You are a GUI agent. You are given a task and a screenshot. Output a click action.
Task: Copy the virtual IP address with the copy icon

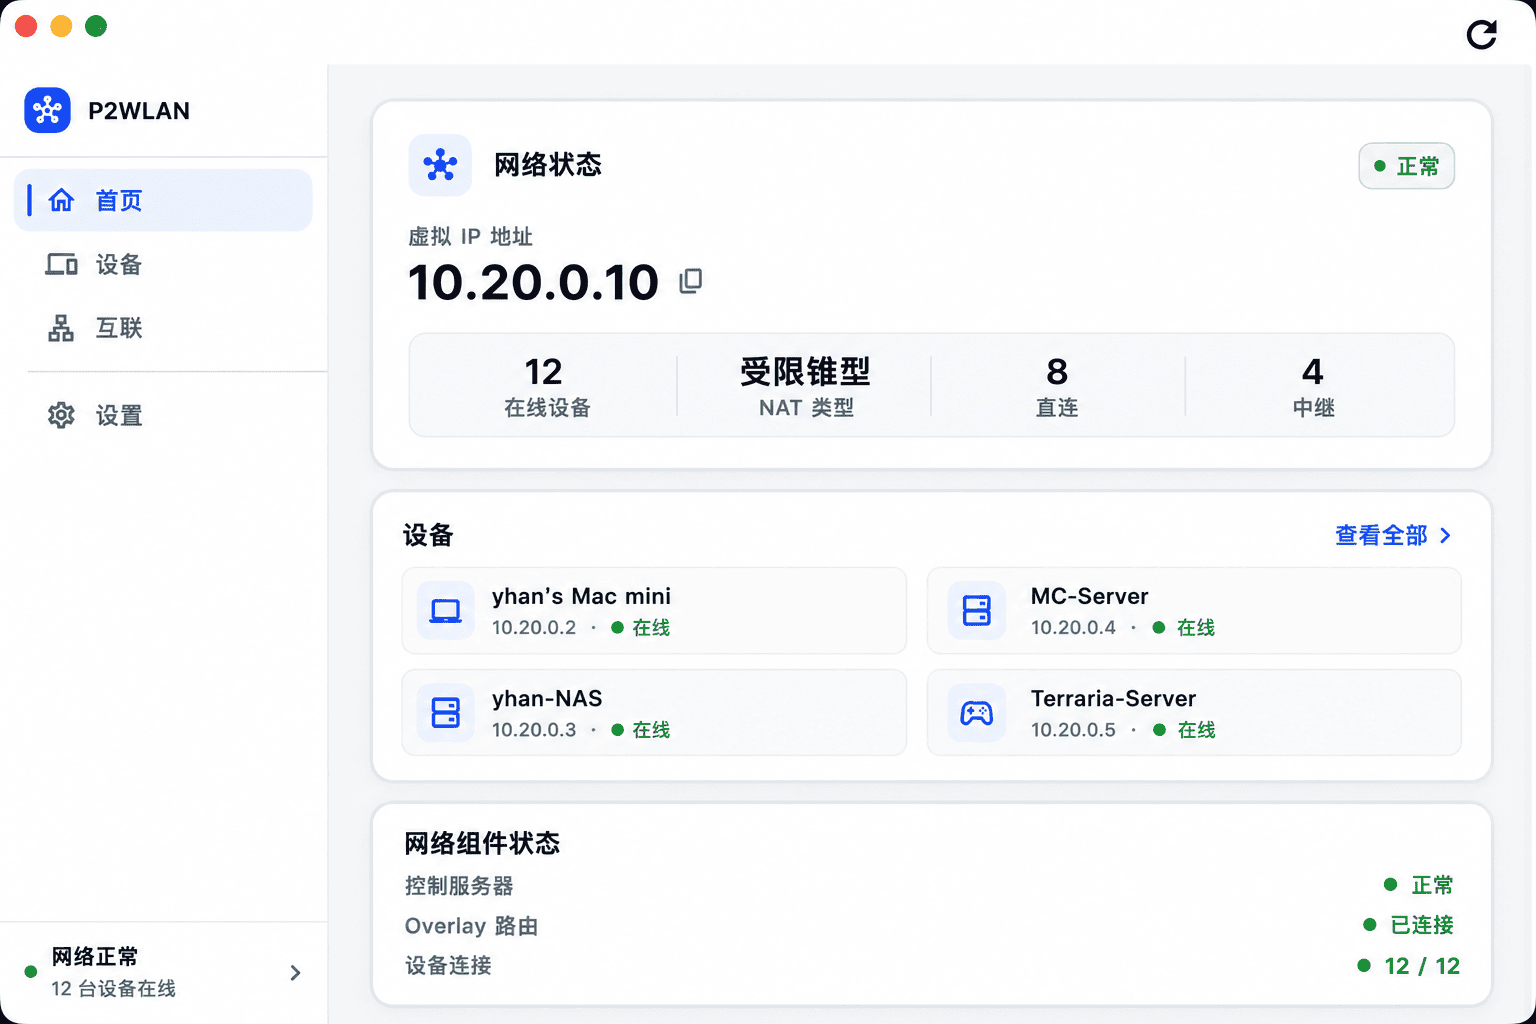[x=691, y=281]
